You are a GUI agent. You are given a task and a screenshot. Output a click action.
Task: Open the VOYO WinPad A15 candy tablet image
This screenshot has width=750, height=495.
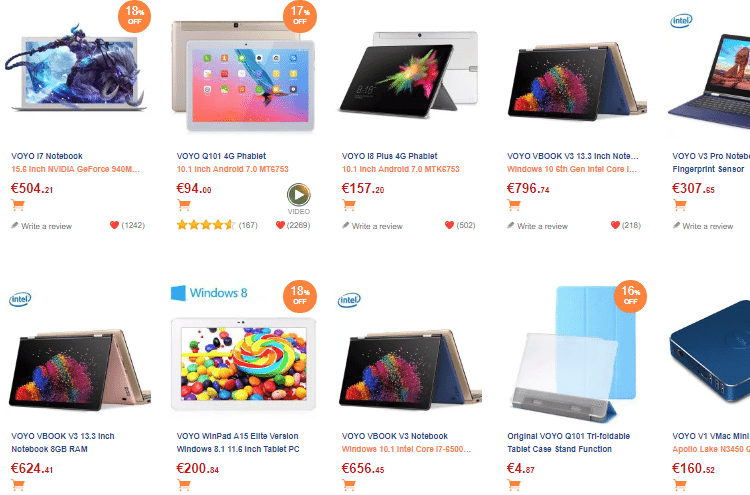[x=243, y=364]
